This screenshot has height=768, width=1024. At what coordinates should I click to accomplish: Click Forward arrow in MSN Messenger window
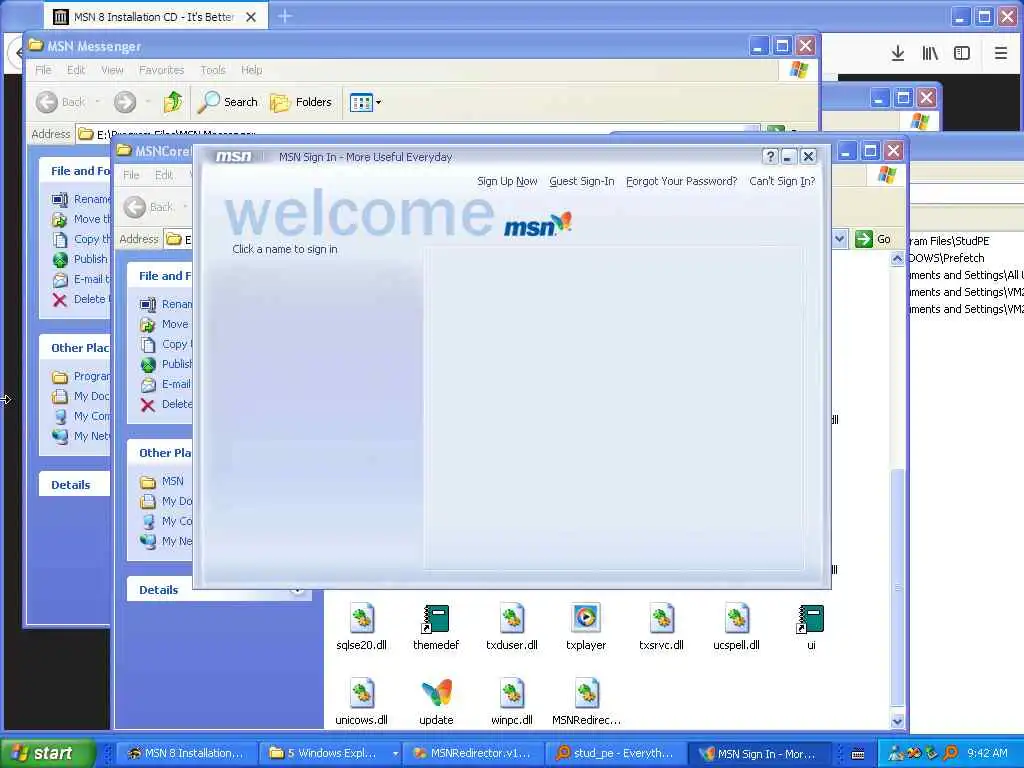click(125, 102)
